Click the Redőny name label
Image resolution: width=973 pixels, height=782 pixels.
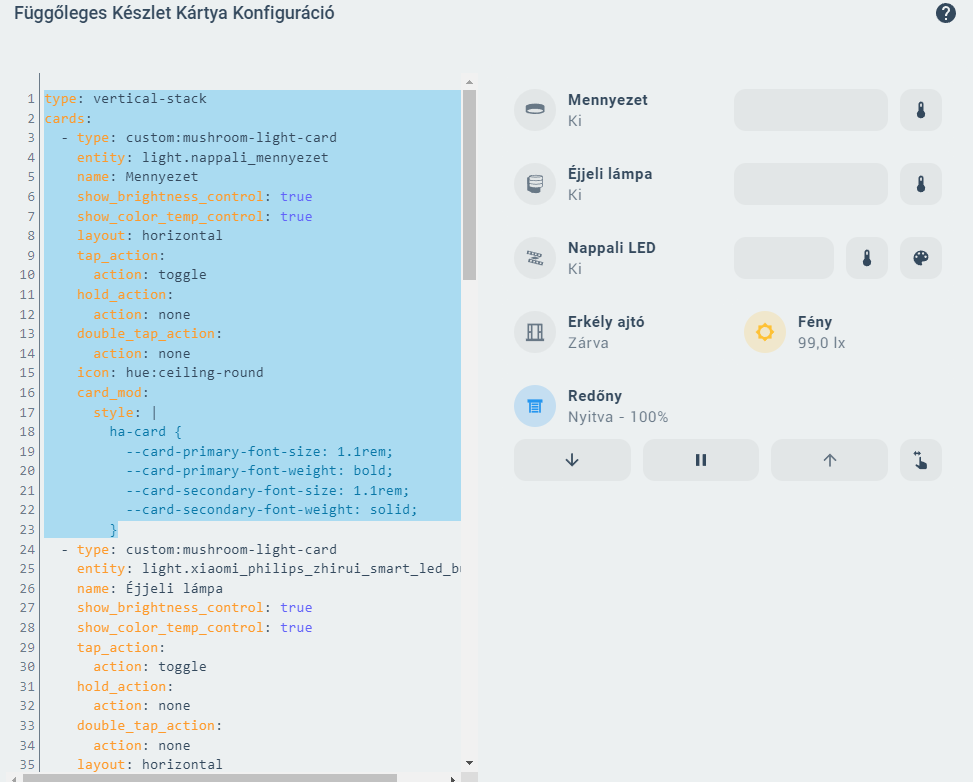(595, 396)
